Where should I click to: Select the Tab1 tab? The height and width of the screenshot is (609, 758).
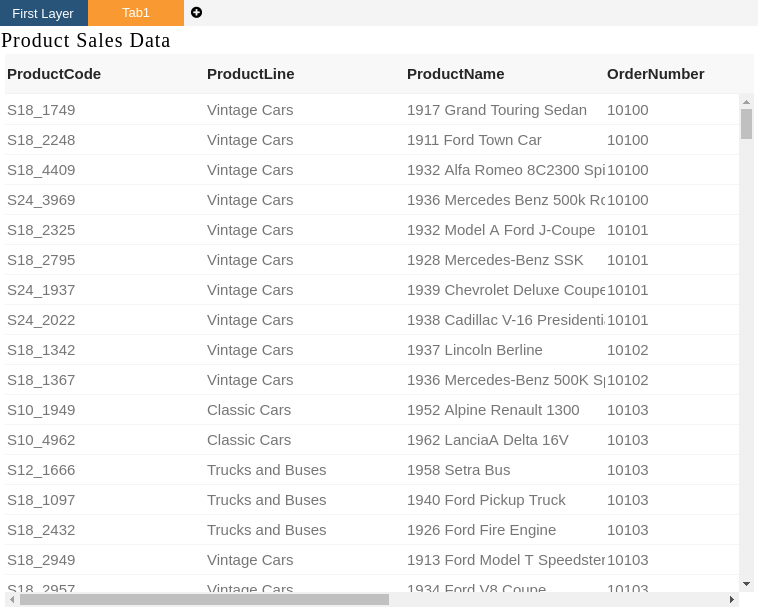136,13
